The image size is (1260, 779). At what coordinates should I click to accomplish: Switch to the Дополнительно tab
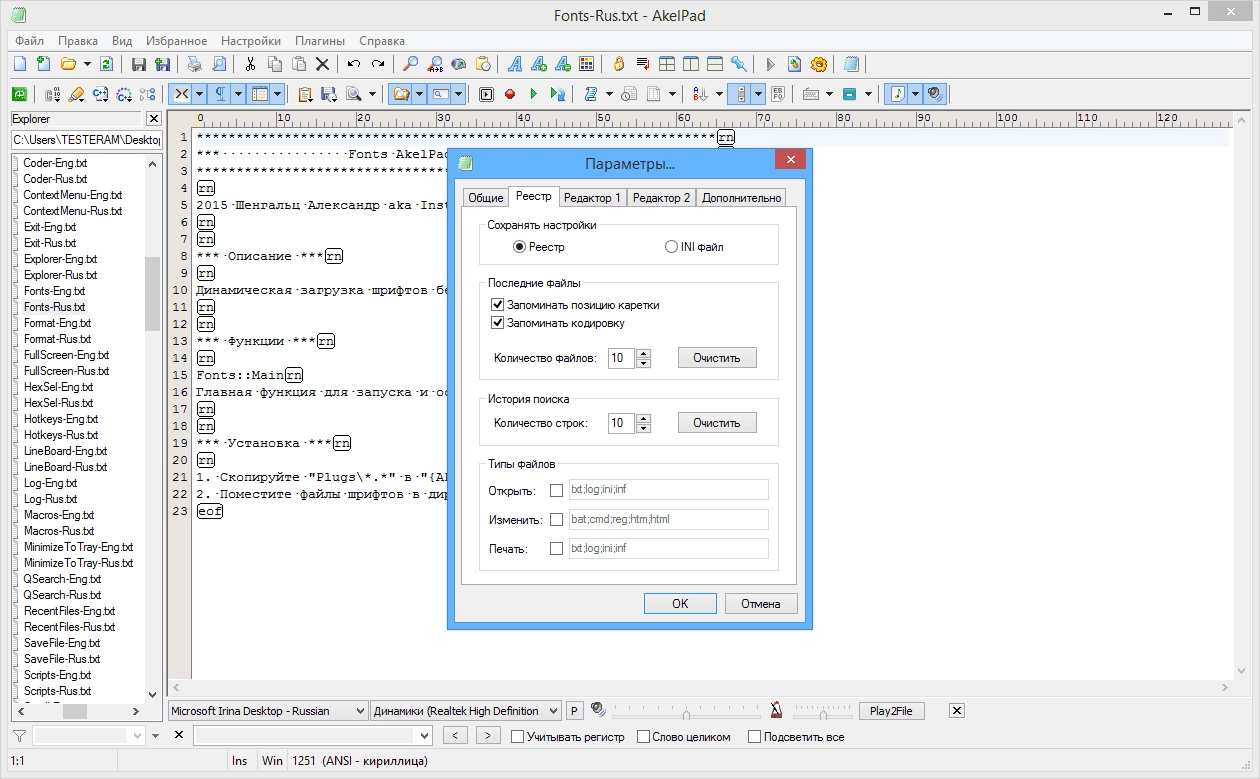pos(741,198)
